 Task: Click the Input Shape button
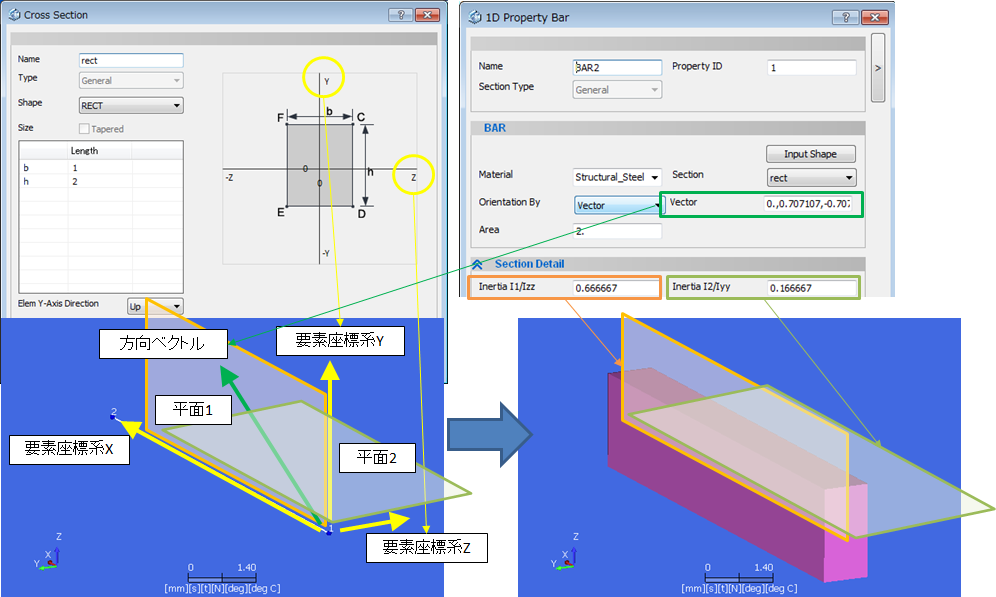coord(811,154)
